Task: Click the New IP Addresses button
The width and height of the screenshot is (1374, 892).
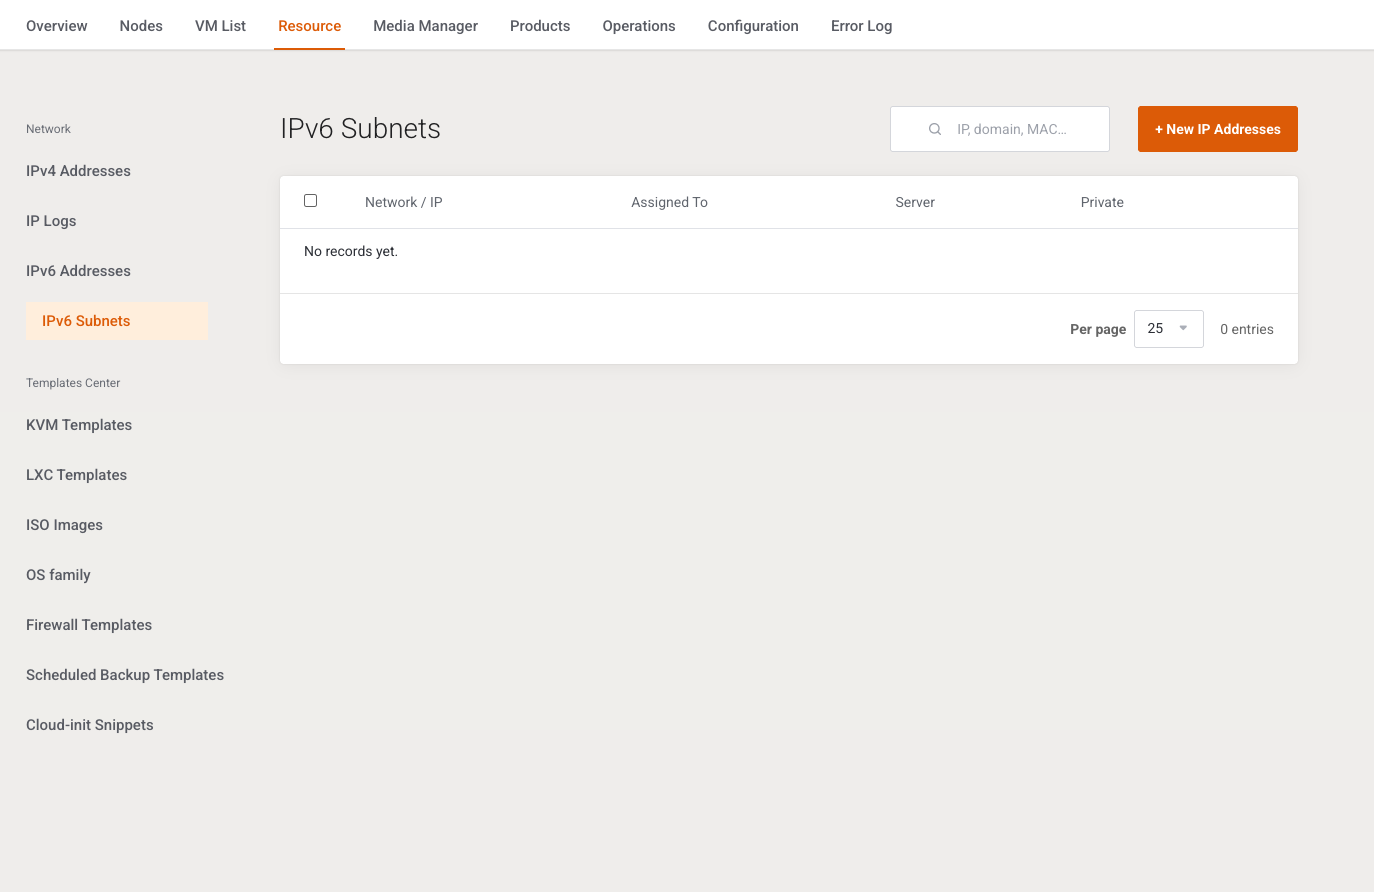Action: point(1218,129)
